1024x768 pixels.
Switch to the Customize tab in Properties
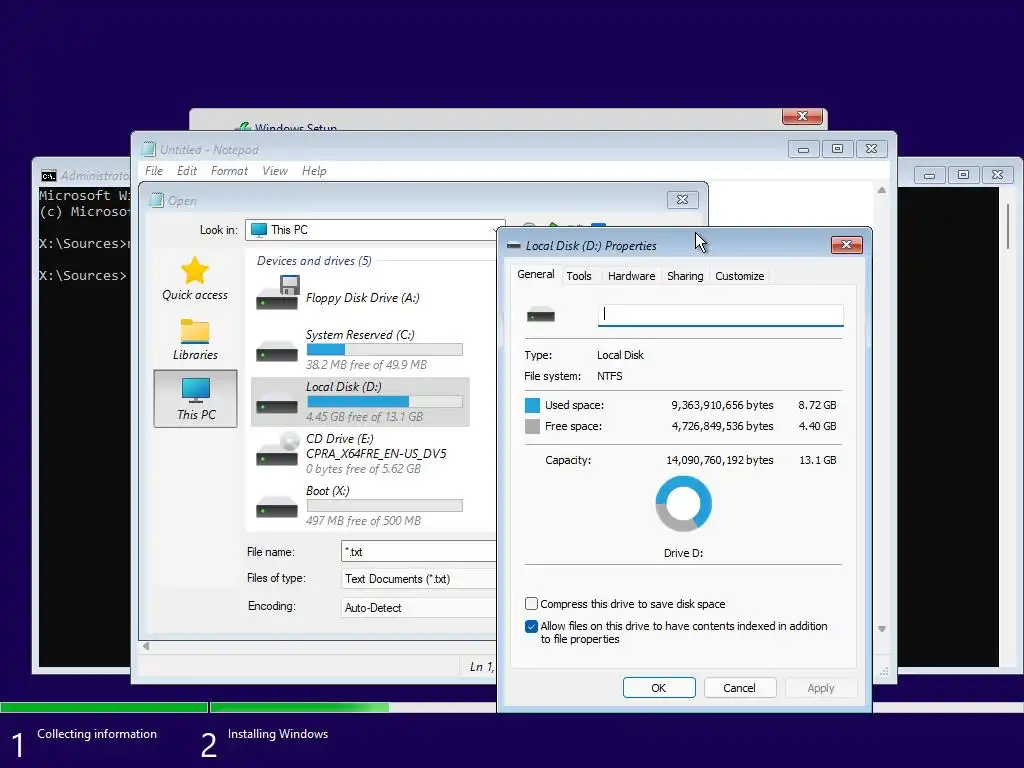point(739,276)
